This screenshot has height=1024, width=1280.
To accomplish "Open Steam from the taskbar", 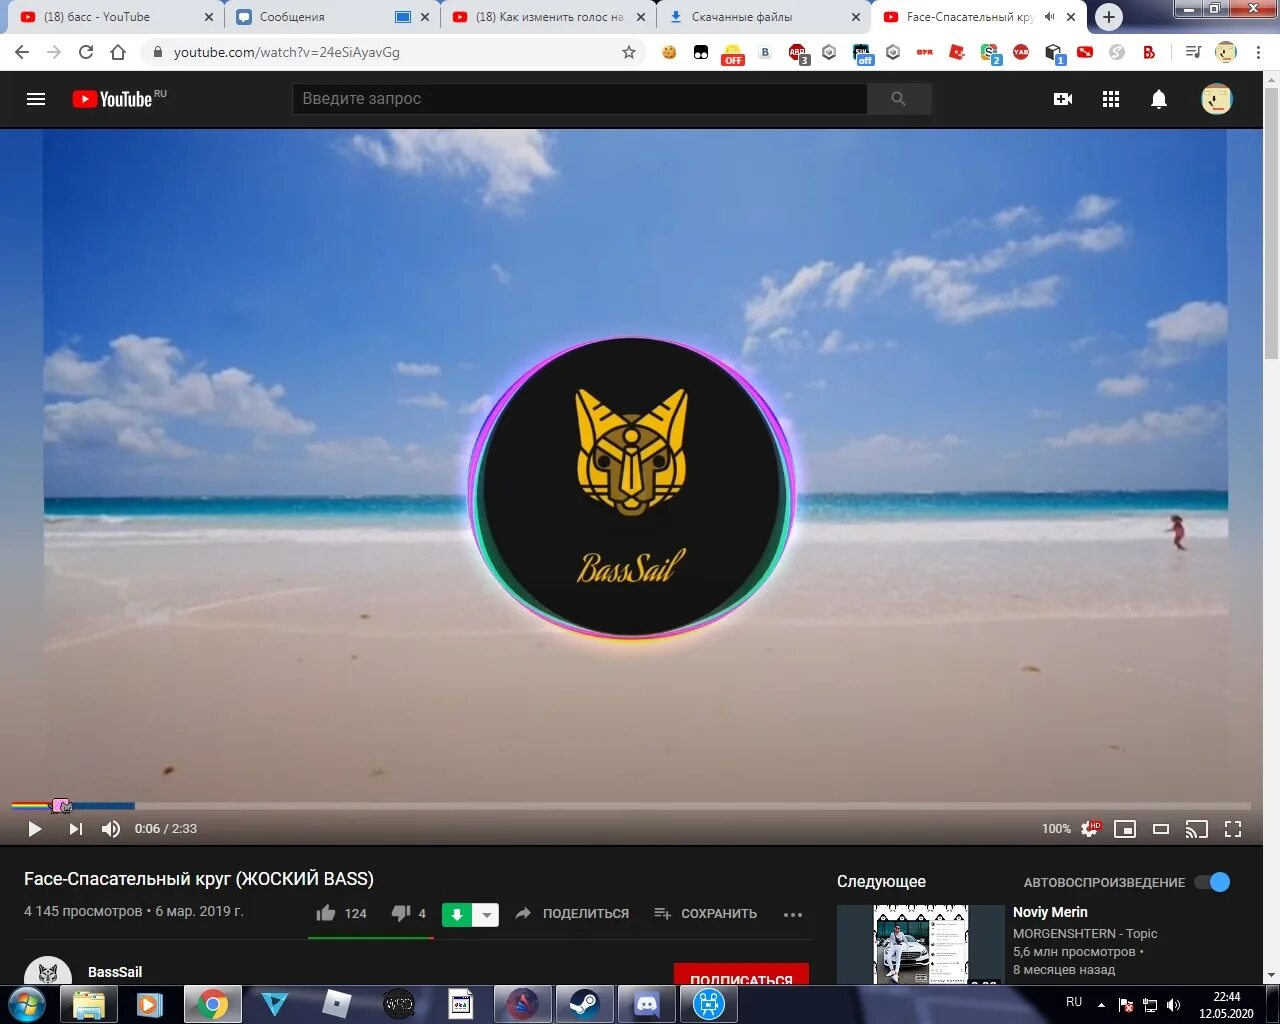I will tap(585, 1004).
